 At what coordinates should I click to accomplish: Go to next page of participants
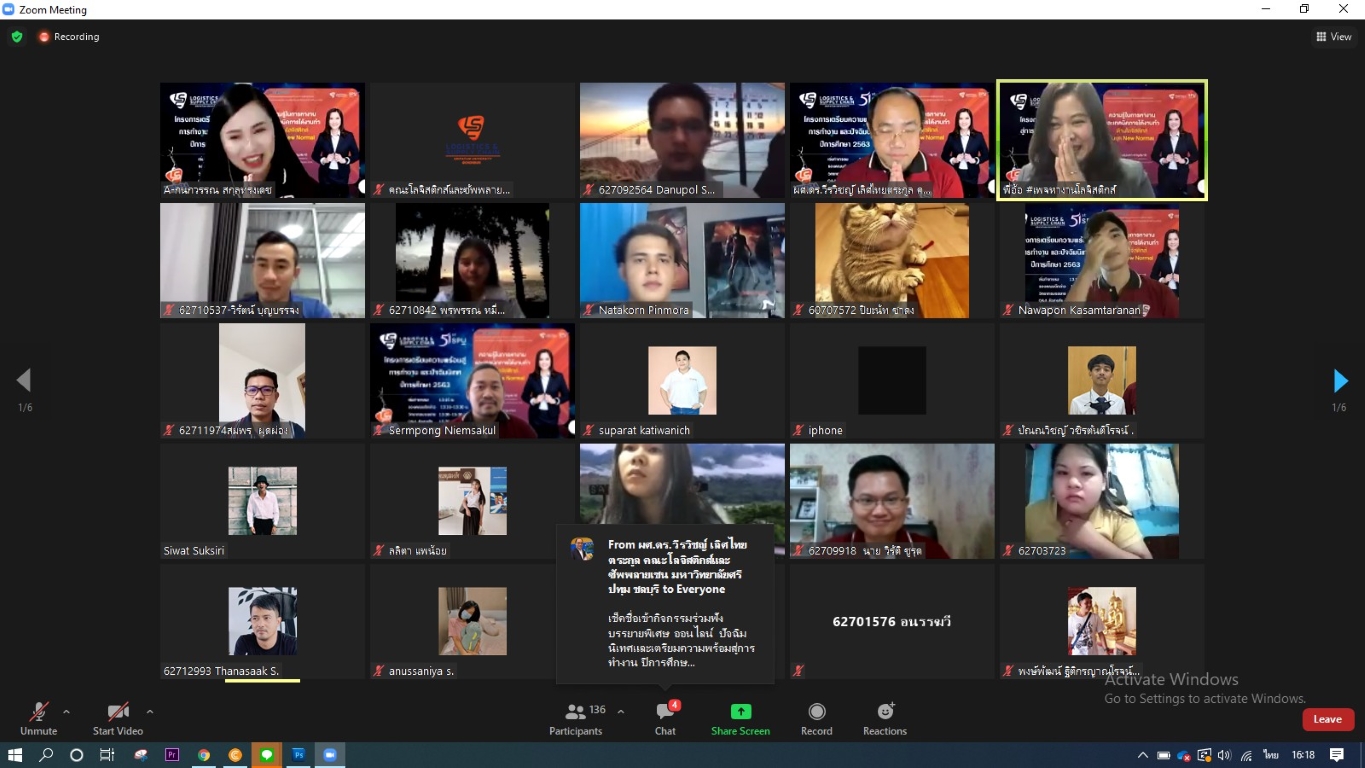(x=1340, y=381)
